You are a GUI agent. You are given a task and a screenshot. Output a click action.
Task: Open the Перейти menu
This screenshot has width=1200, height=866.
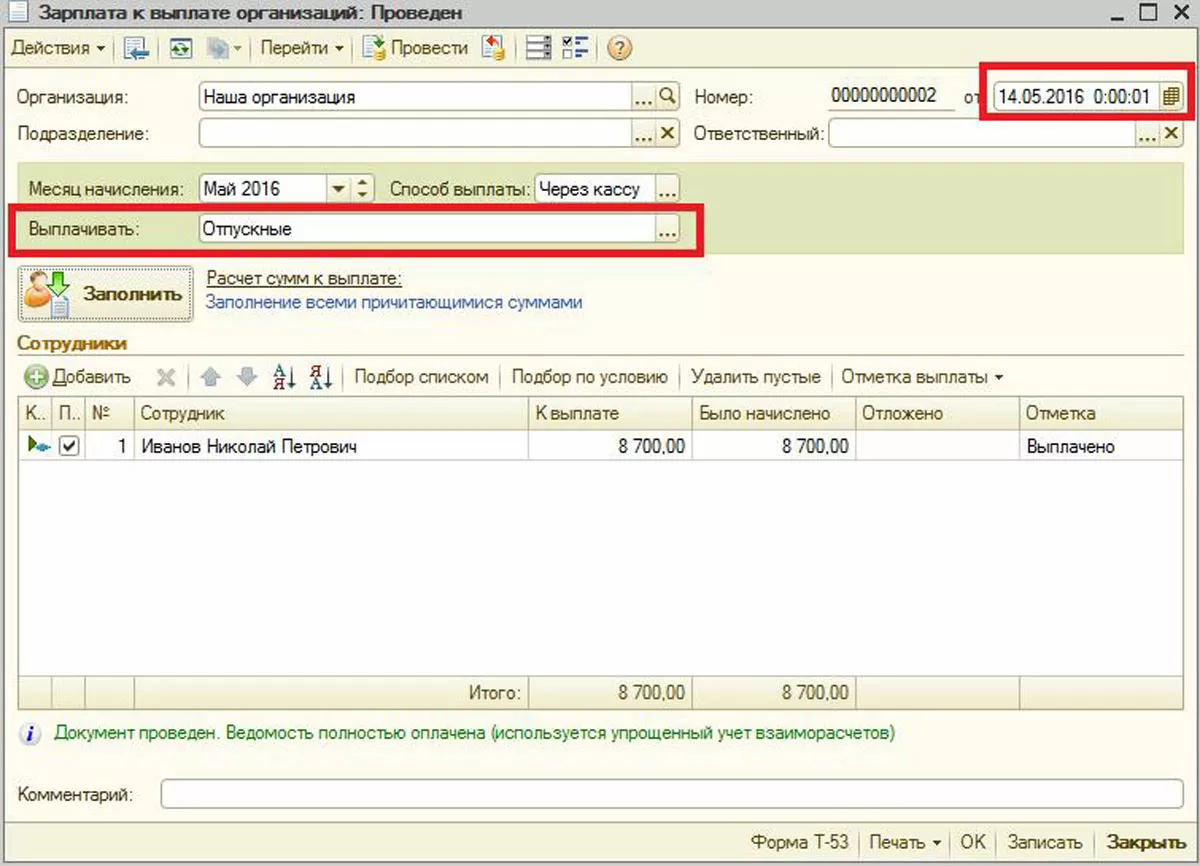point(302,48)
